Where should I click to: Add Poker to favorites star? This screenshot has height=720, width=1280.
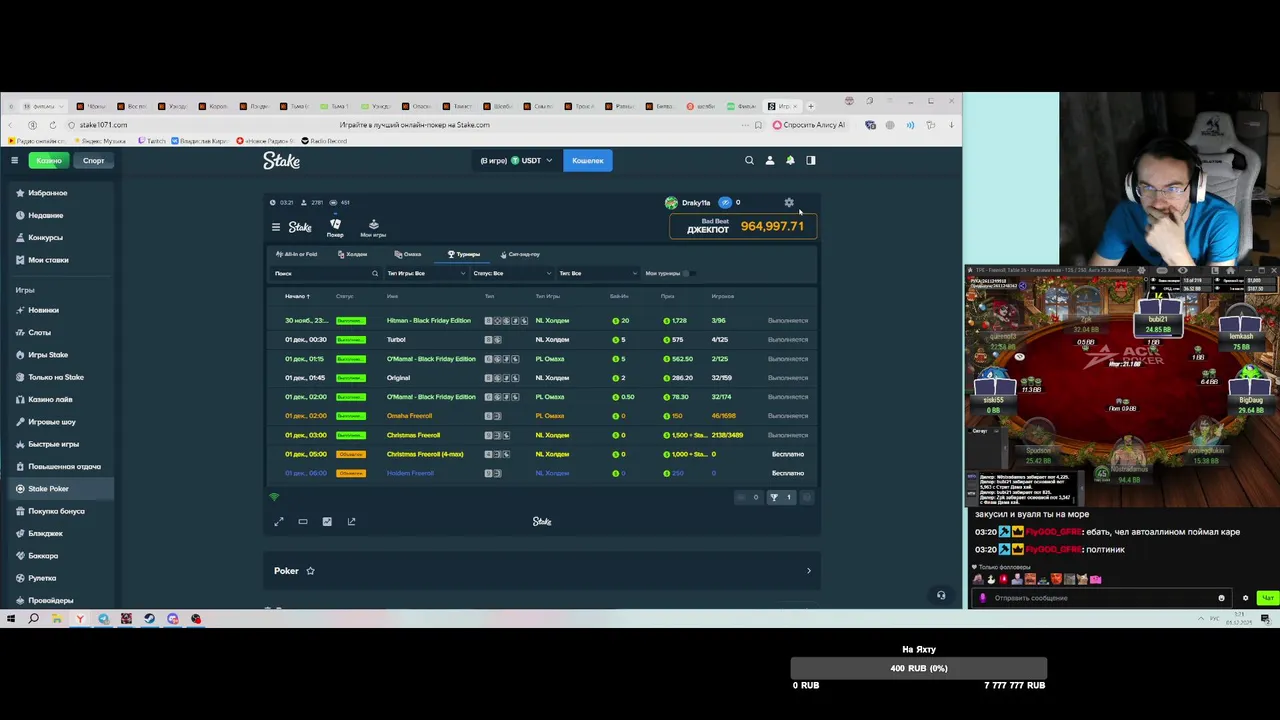click(310, 571)
